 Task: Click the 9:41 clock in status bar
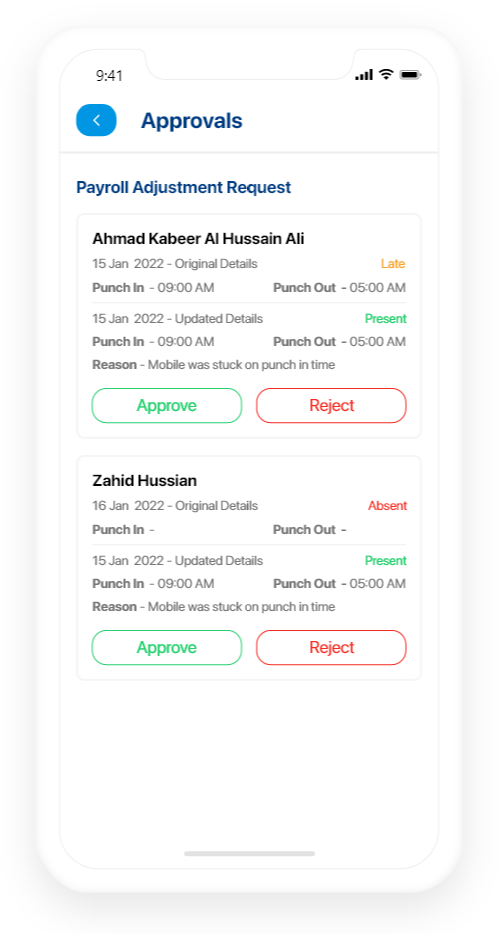[109, 76]
